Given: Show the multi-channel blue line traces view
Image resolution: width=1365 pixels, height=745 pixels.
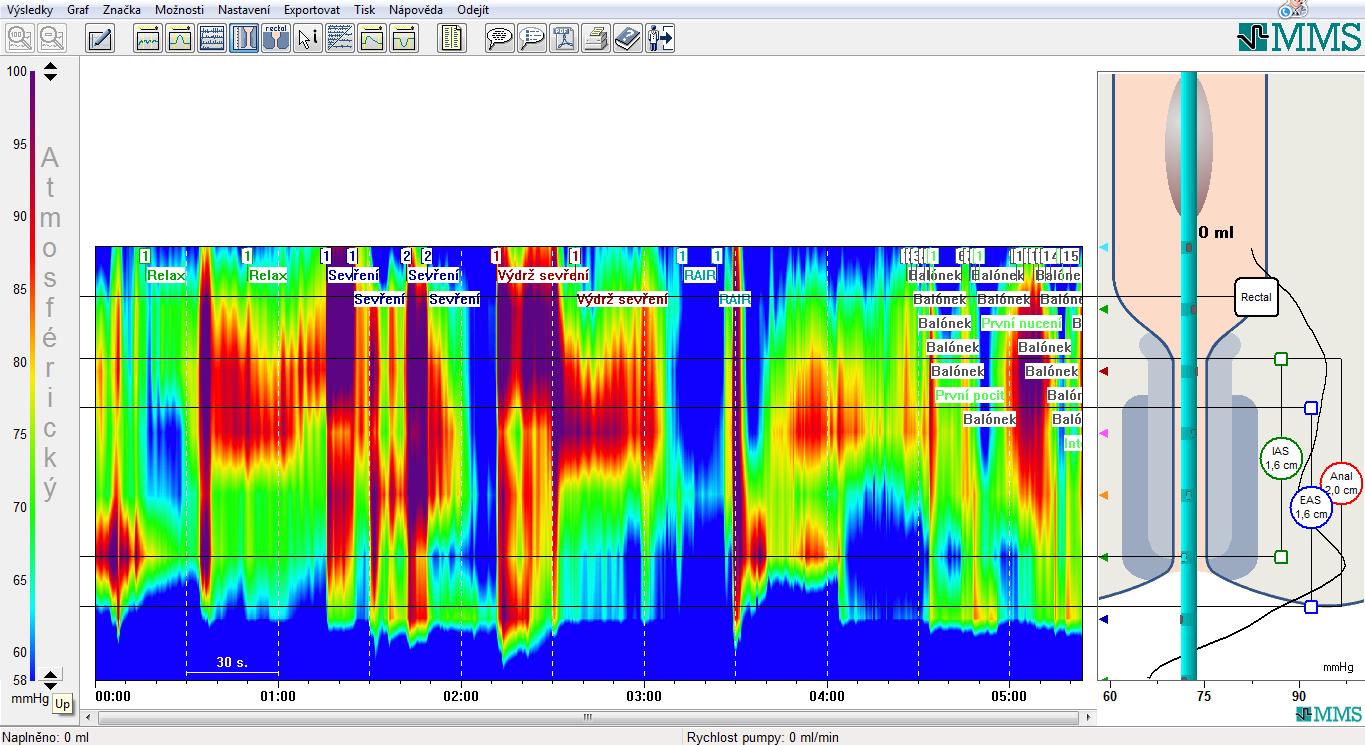Looking at the screenshot, I should click(212, 39).
